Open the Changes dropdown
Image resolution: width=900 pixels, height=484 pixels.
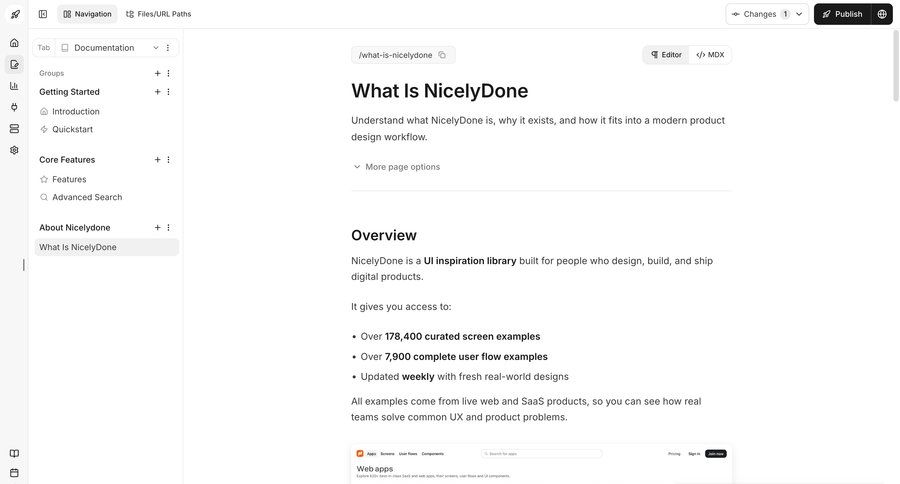[767, 14]
